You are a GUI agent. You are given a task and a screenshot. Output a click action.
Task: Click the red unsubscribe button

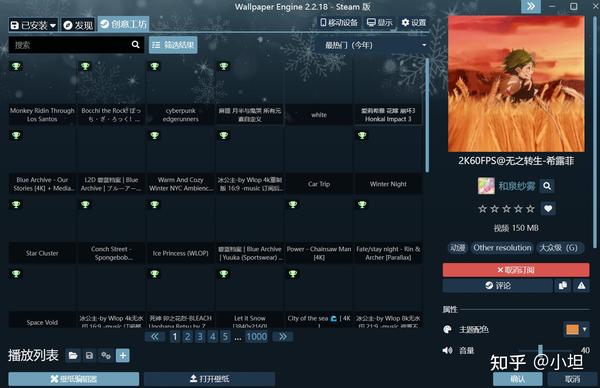(516, 270)
